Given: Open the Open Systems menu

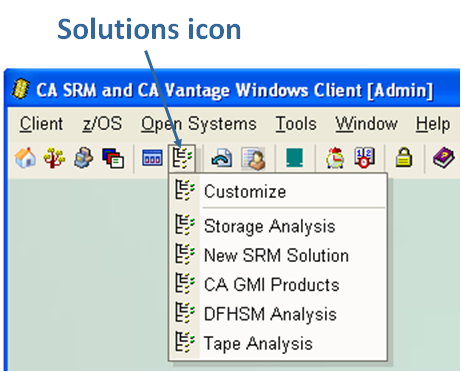Looking at the screenshot, I should 199,124.
